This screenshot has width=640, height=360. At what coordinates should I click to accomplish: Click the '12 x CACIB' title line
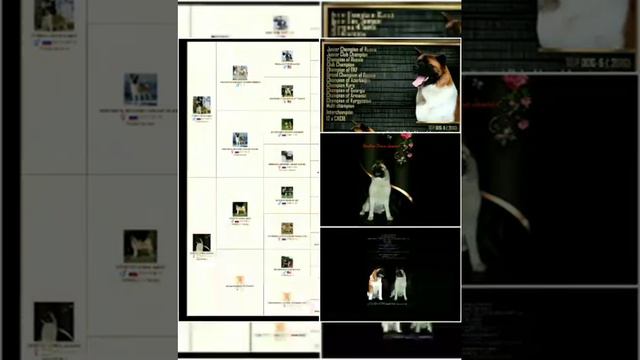[336, 118]
